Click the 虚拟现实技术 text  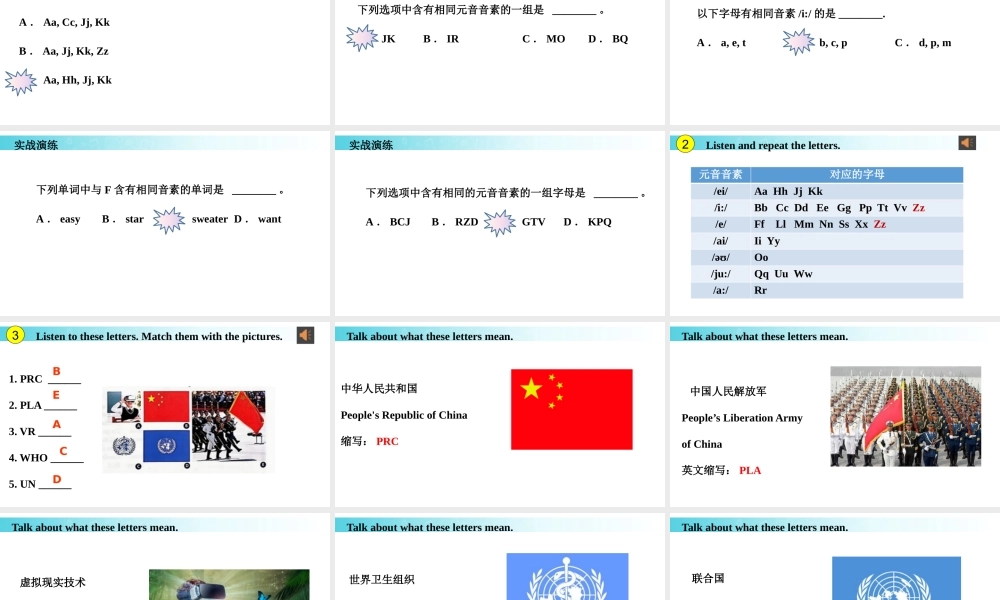[x=52, y=582]
